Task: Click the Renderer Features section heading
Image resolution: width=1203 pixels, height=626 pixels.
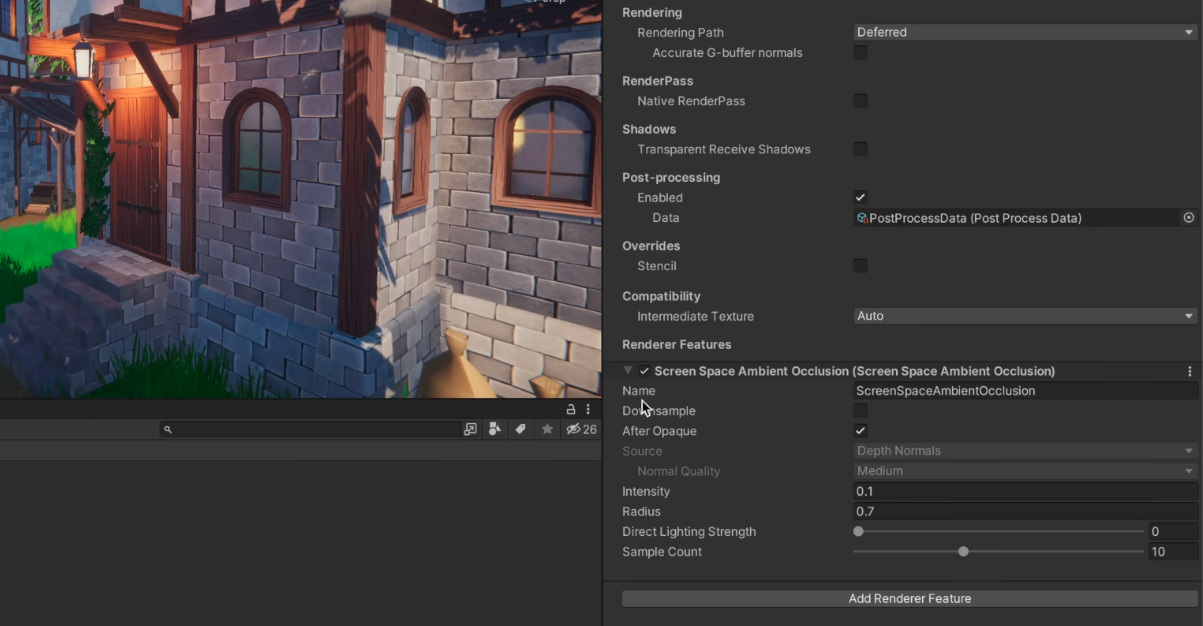Action: click(x=677, y=345)
